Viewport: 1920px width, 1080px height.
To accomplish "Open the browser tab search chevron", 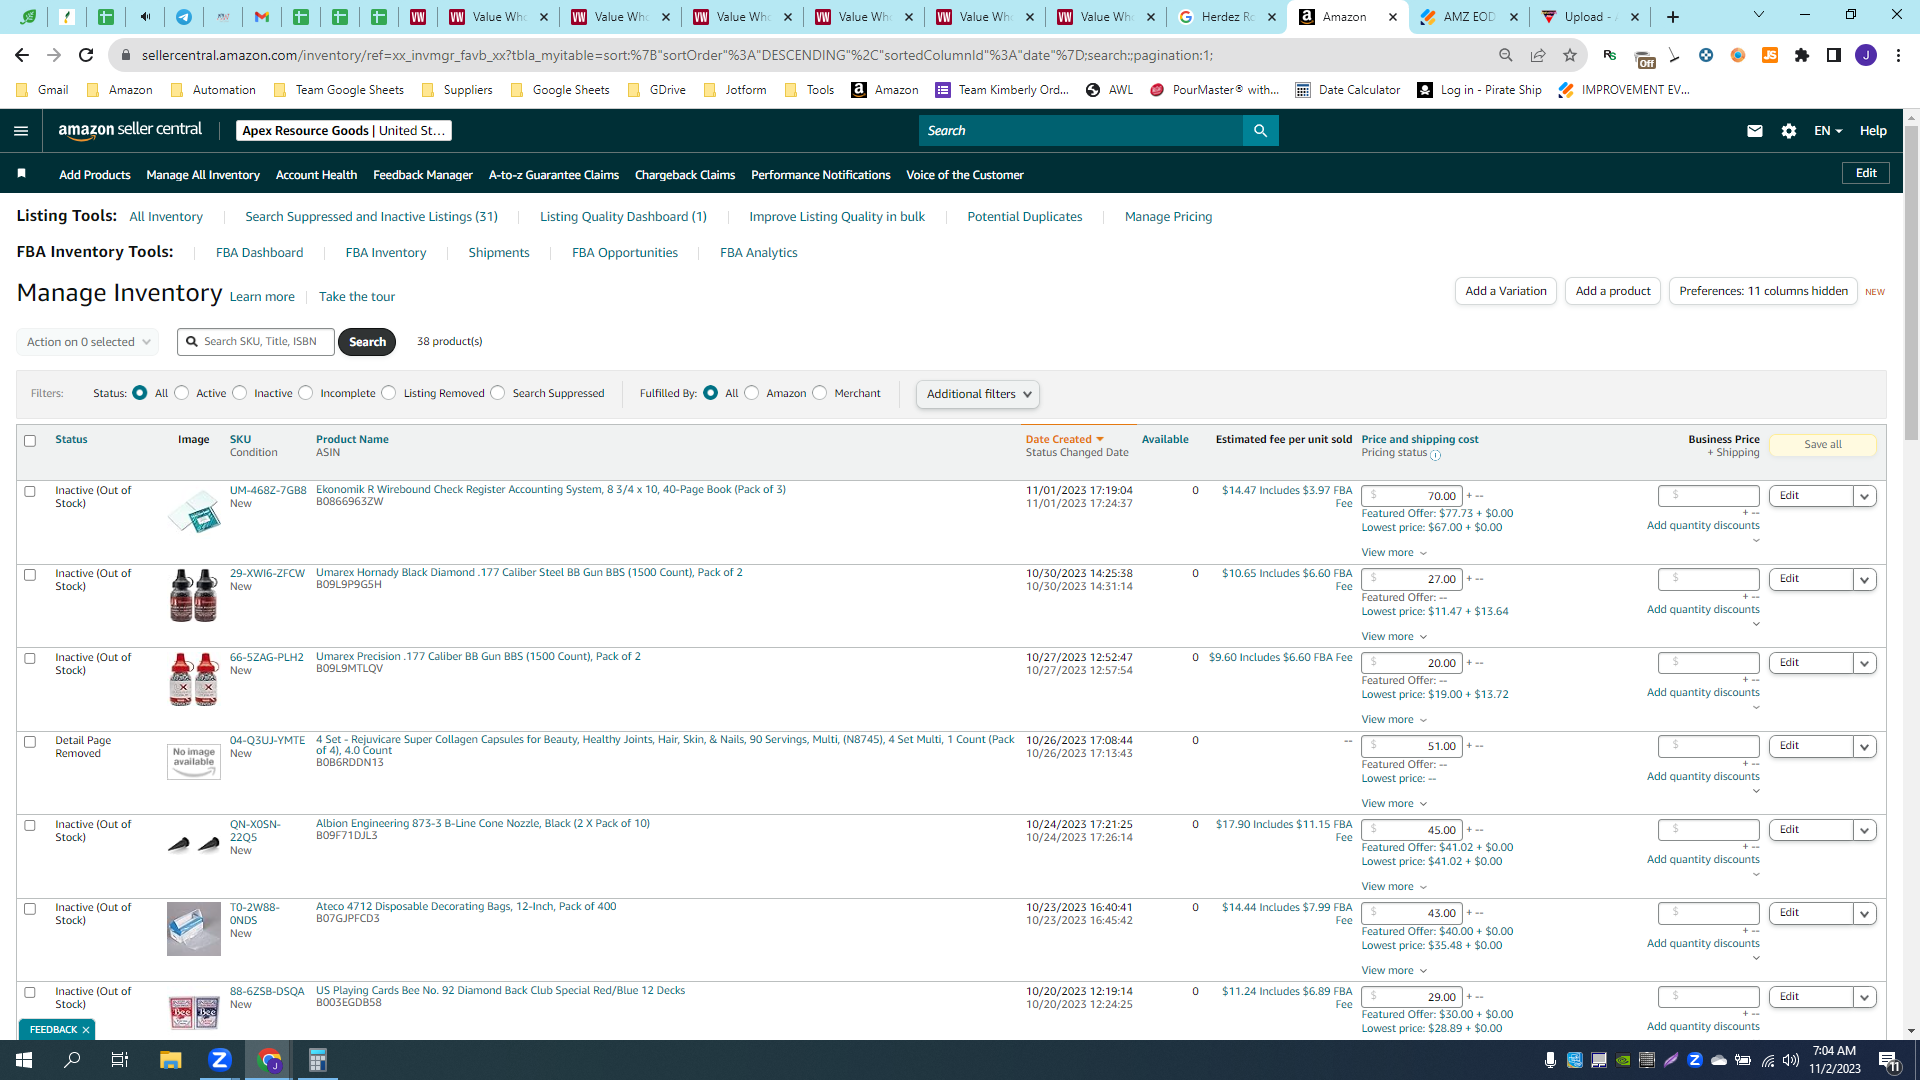I will point(1759,15).
